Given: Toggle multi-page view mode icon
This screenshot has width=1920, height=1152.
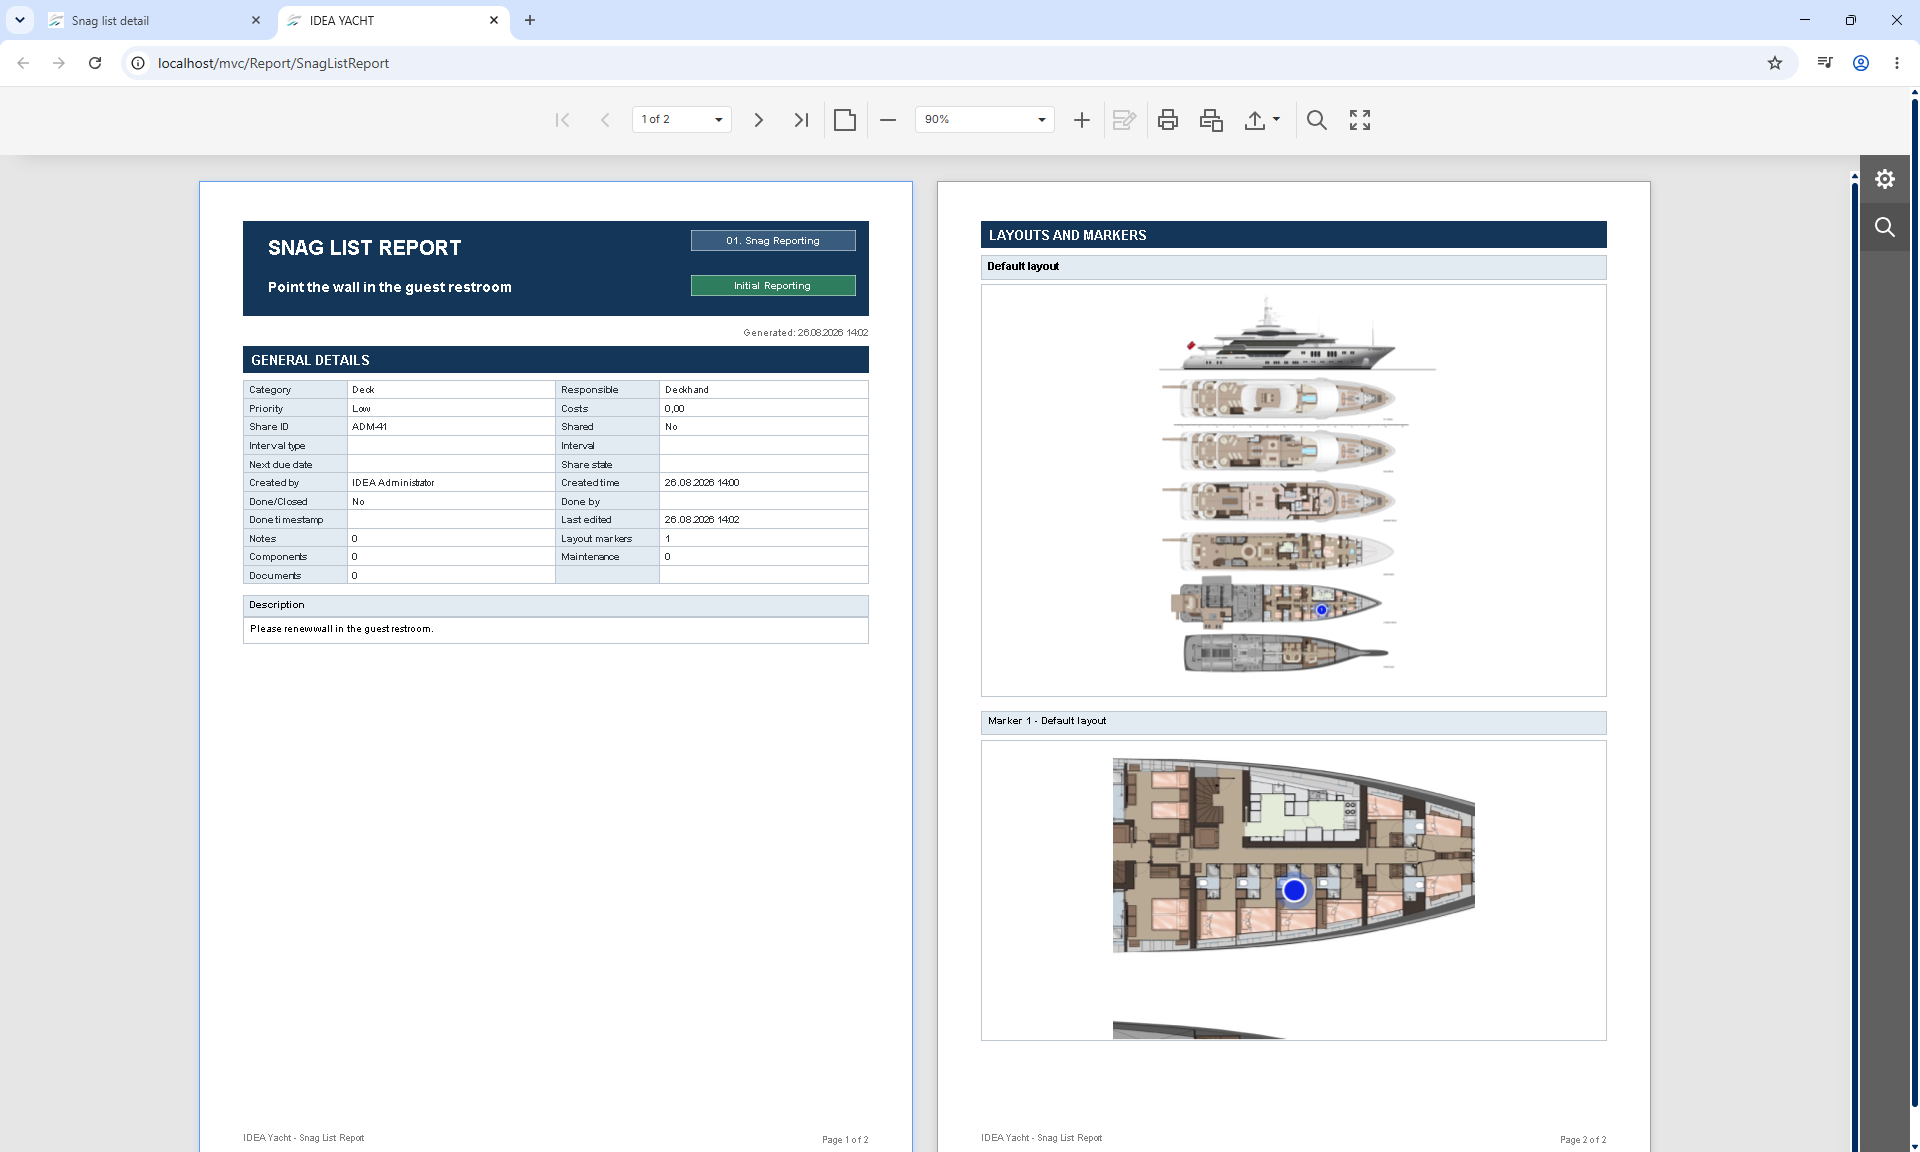Looking at the screenshot, I should tap(845, 120).
